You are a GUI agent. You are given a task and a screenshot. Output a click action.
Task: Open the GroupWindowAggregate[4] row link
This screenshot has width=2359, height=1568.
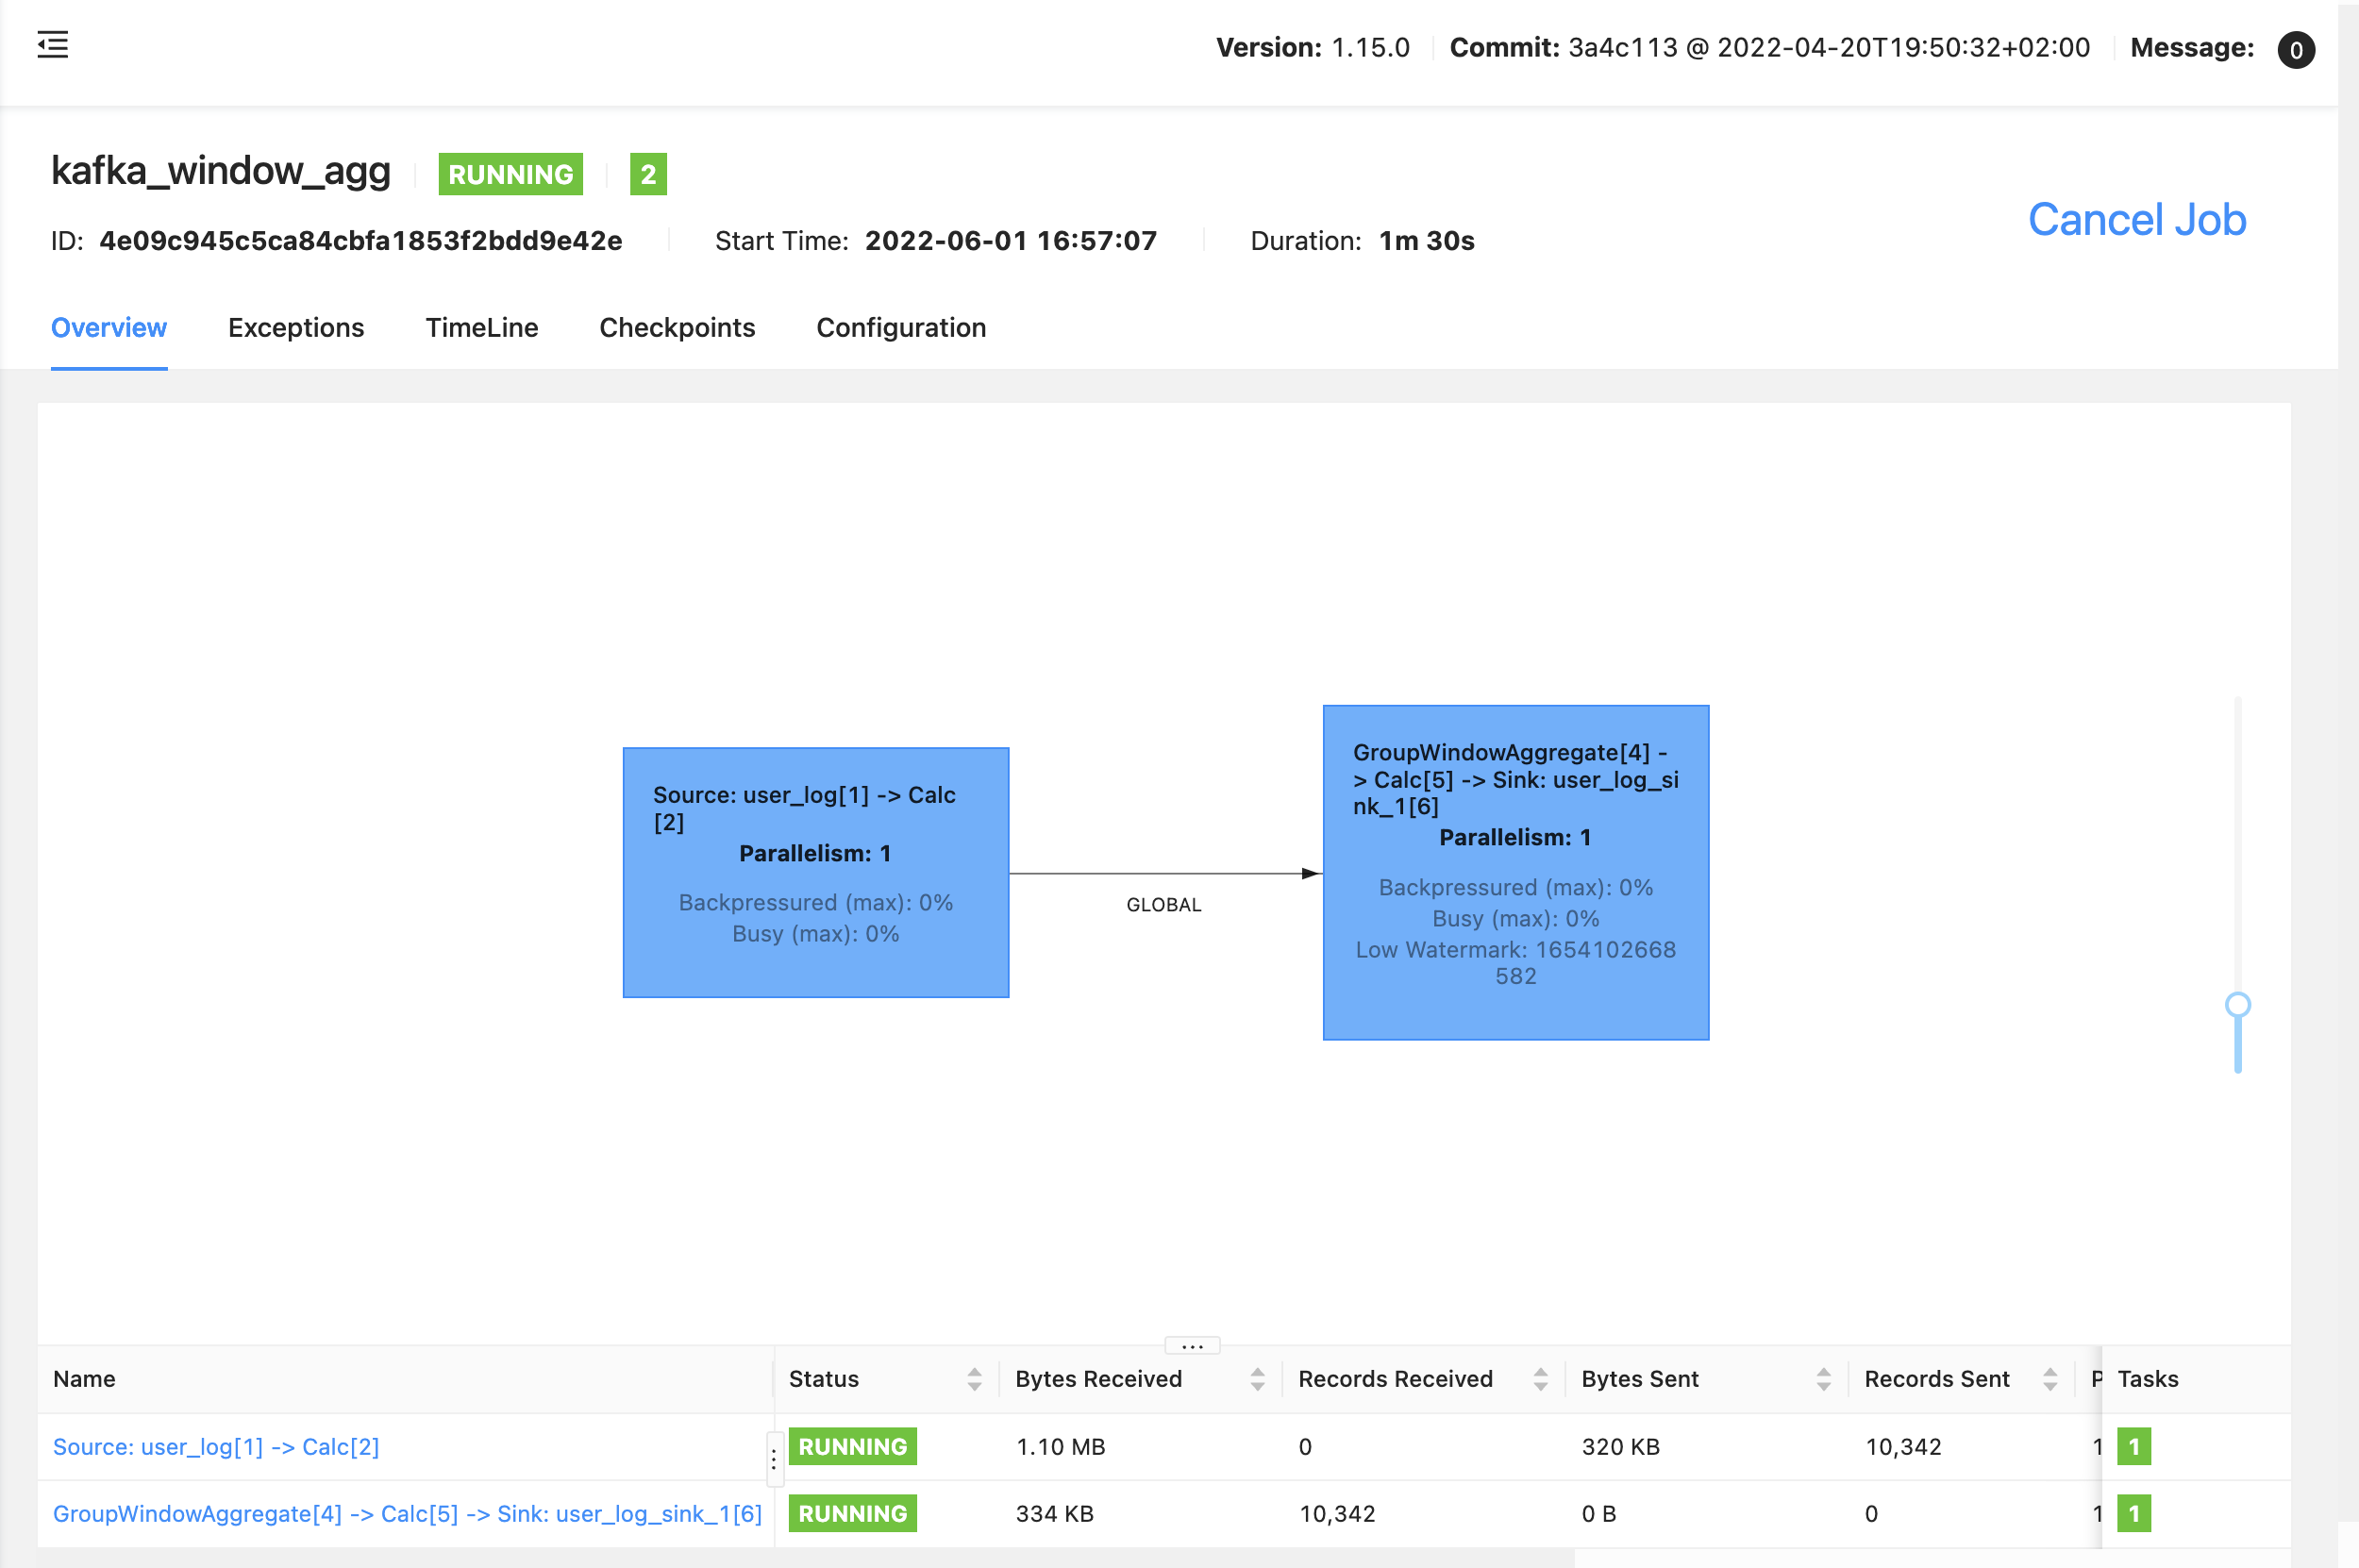point(407,1513)
